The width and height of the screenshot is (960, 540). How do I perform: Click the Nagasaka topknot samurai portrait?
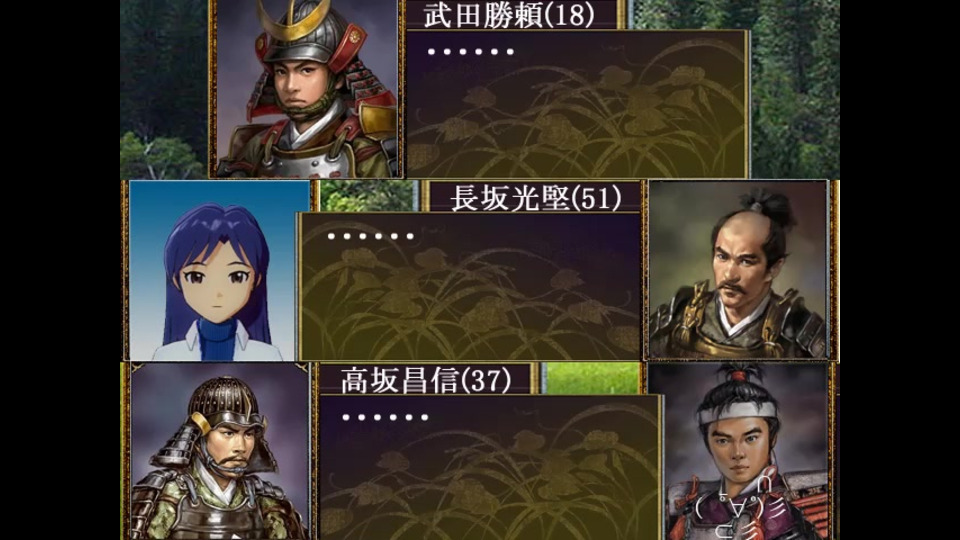[738, 270]
